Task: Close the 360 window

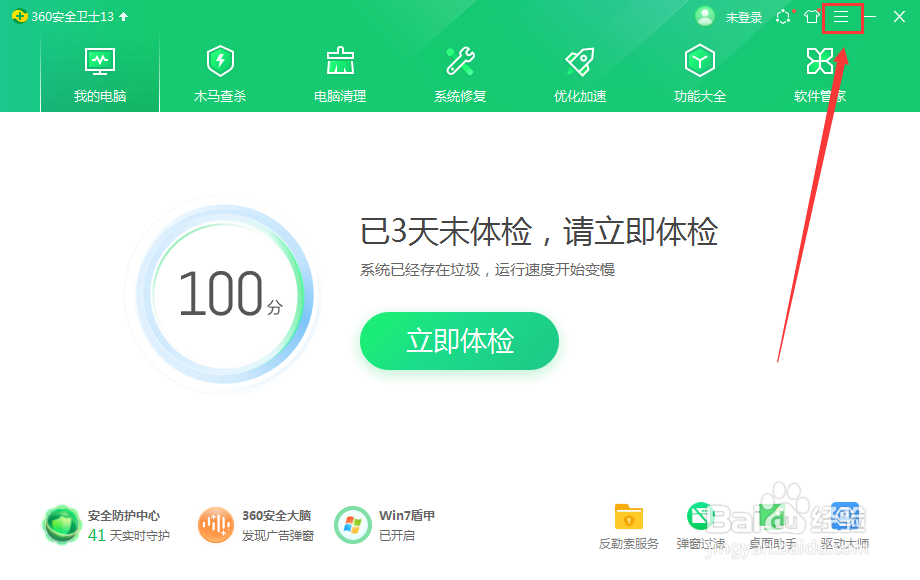Action: [899, 16]
